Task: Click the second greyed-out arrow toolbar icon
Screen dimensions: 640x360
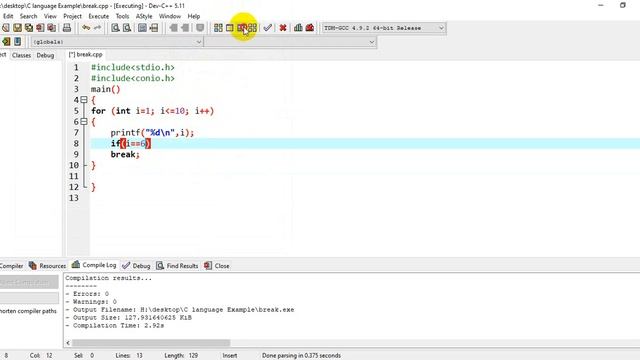Action: tap(185, 28)
